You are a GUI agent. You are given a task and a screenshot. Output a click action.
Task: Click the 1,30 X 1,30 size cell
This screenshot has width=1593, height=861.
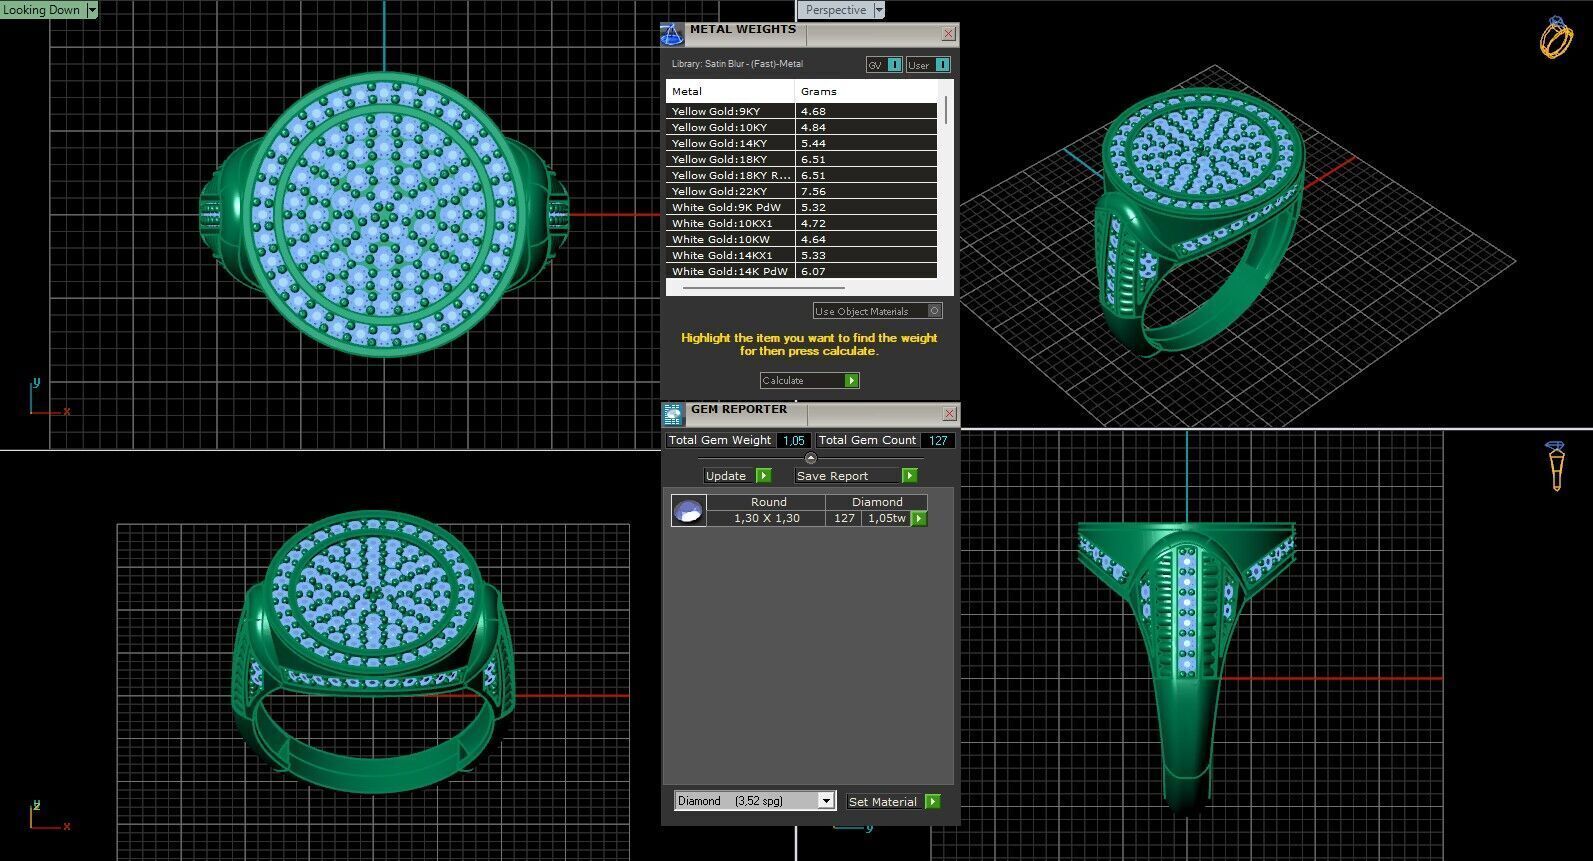[767, 518]
